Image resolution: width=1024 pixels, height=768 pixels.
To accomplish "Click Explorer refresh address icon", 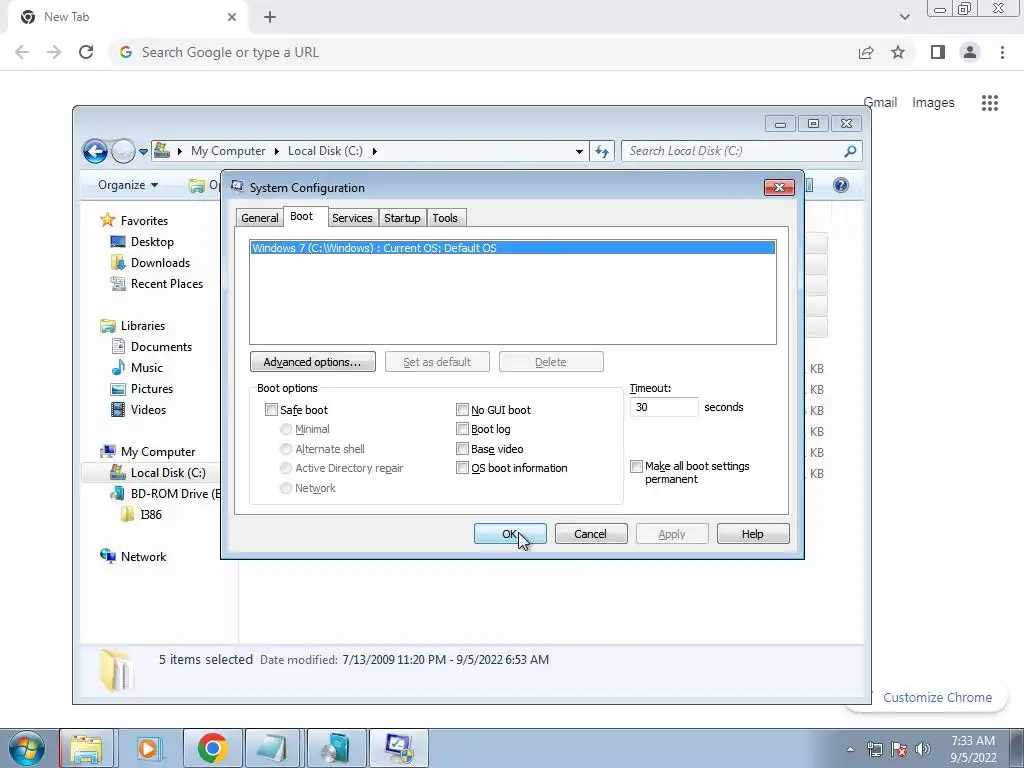I will coord(601,152).
